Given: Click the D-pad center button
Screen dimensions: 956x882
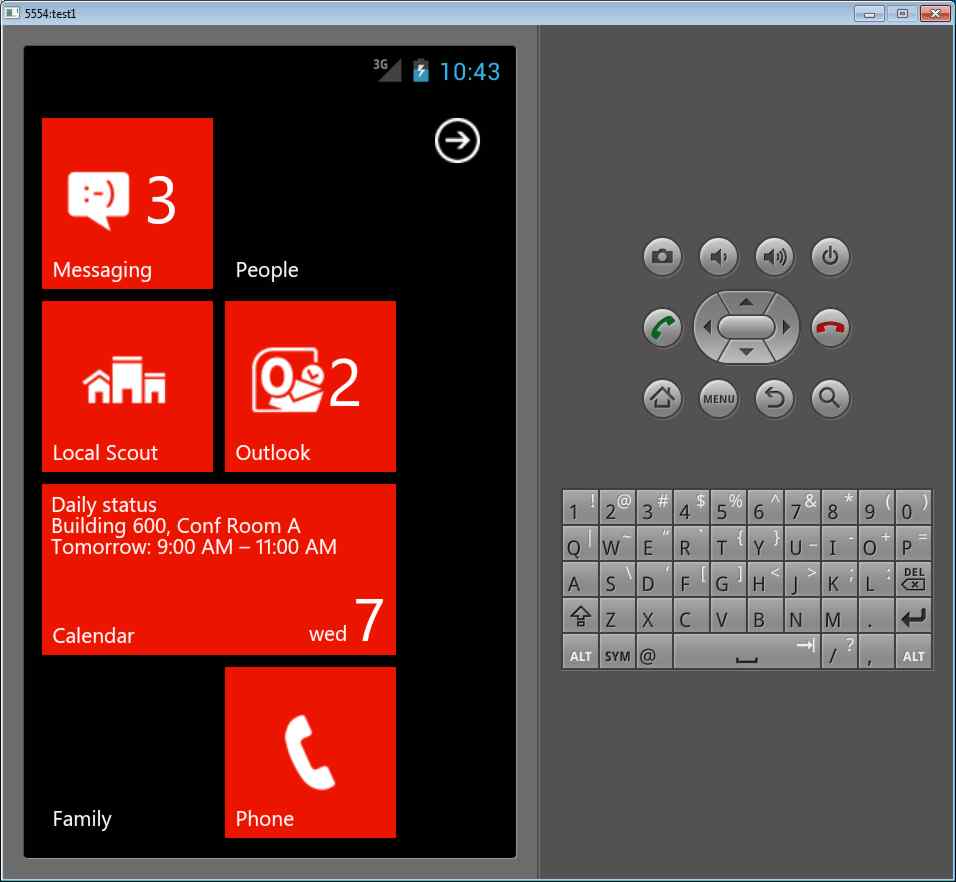Looking at the screenshot, I should pyautogui.click(x=746, y=327).
